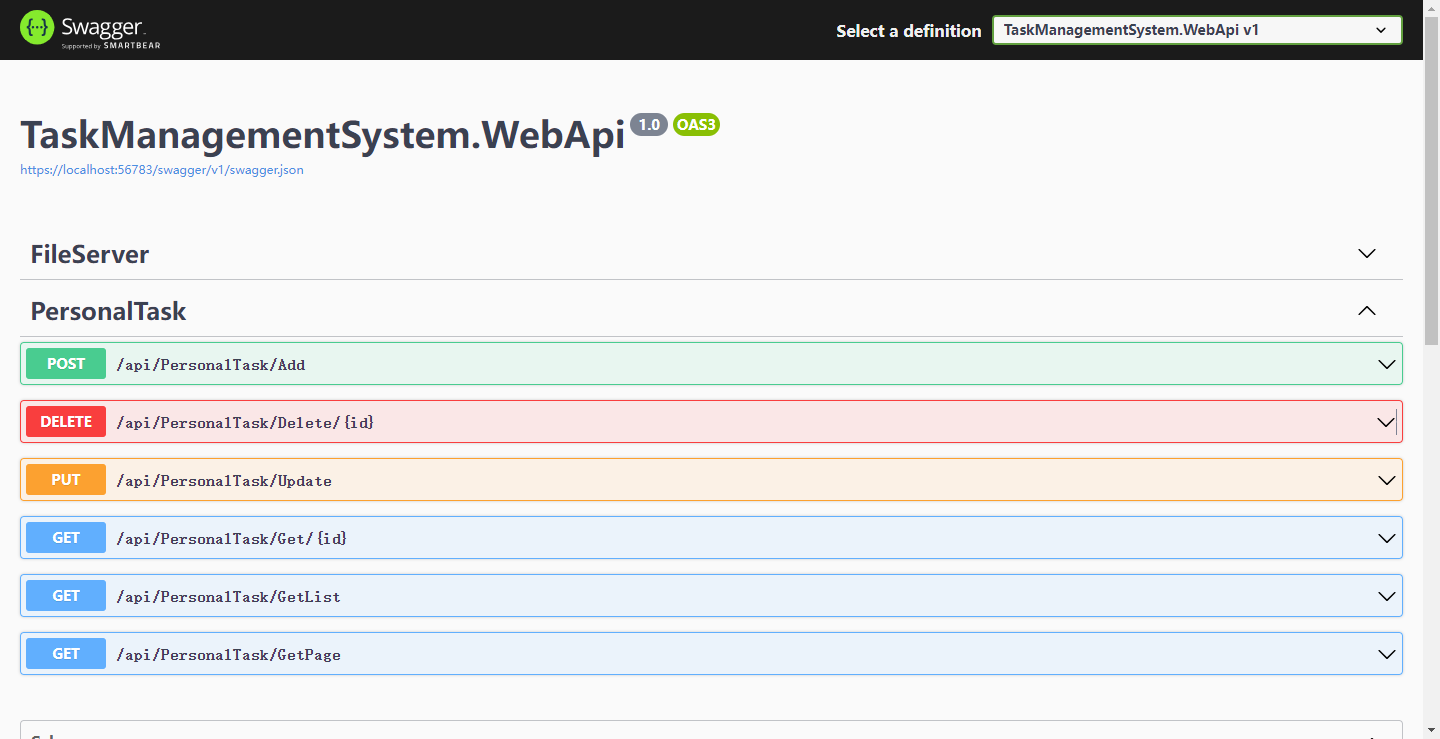Collapse the PersonalTask section

(x=1366, y=311)
